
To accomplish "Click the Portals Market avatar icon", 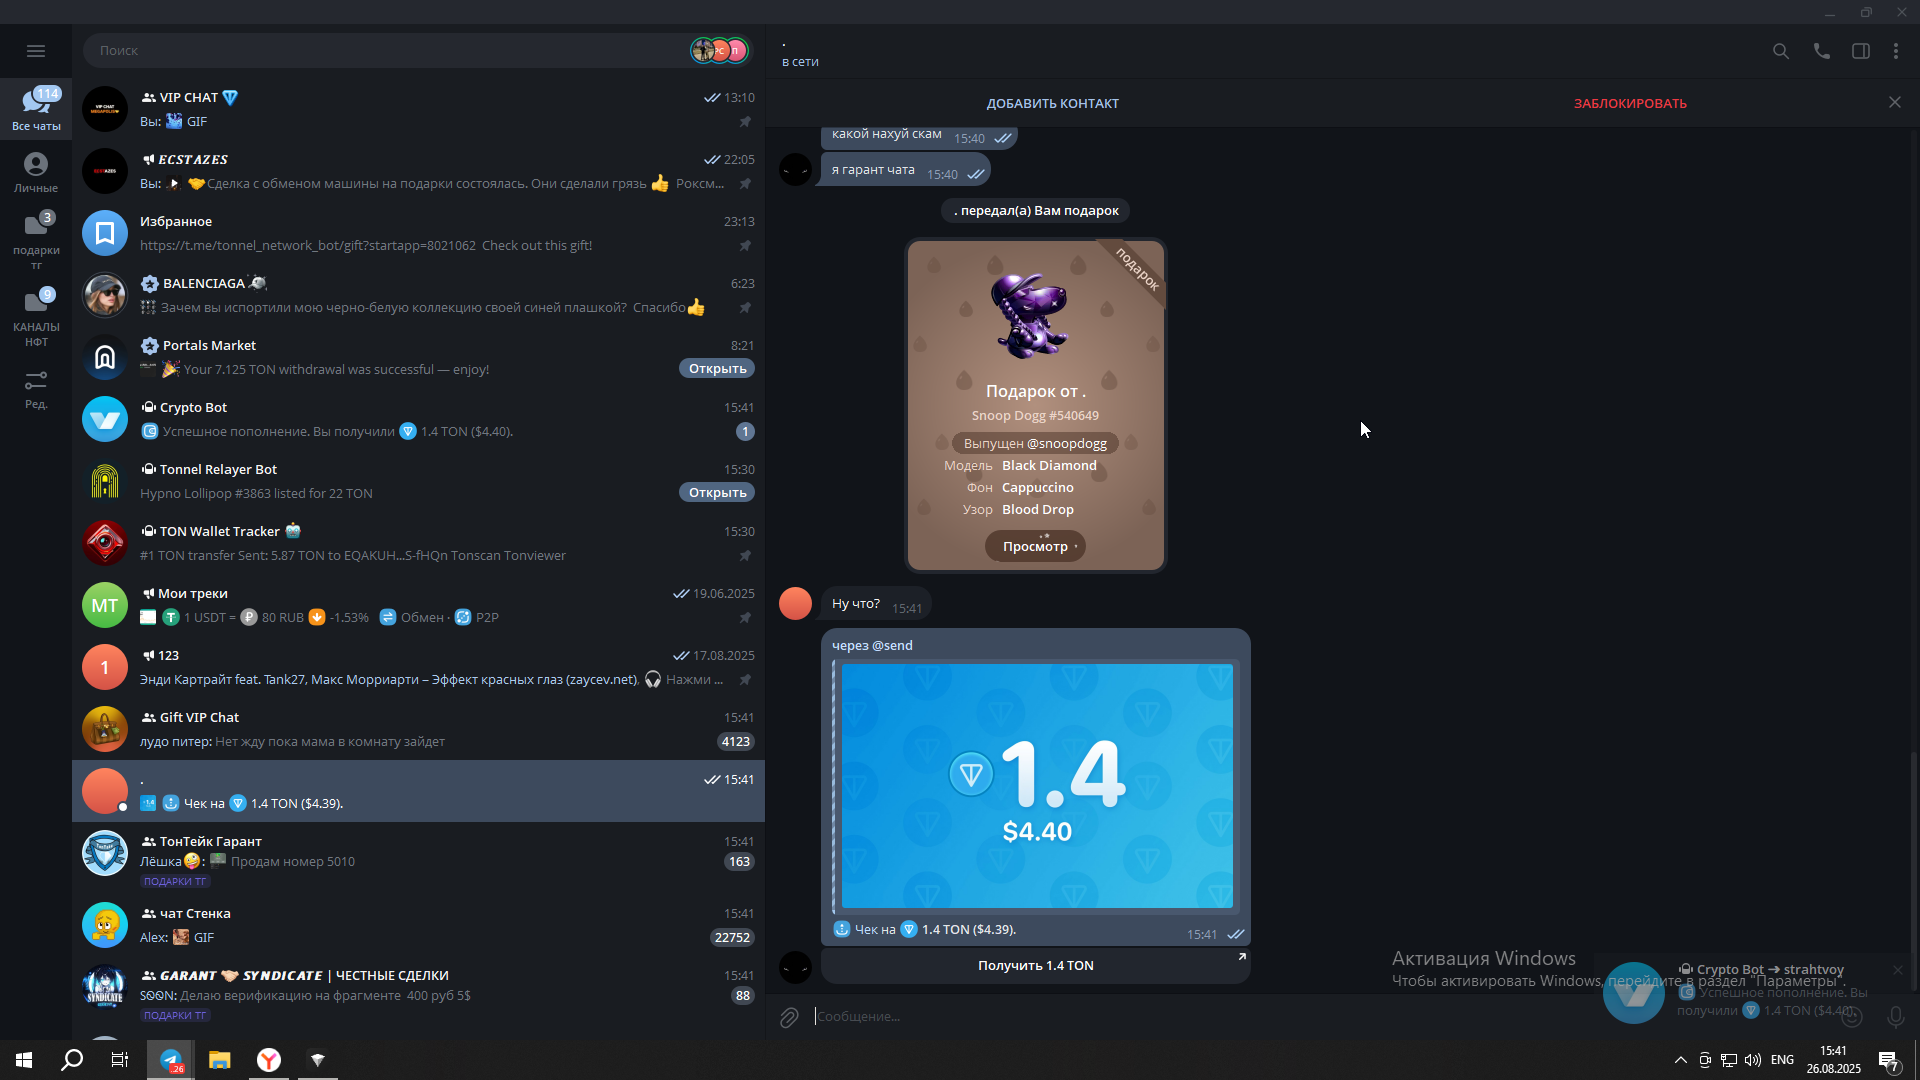I will pos(105,357).
